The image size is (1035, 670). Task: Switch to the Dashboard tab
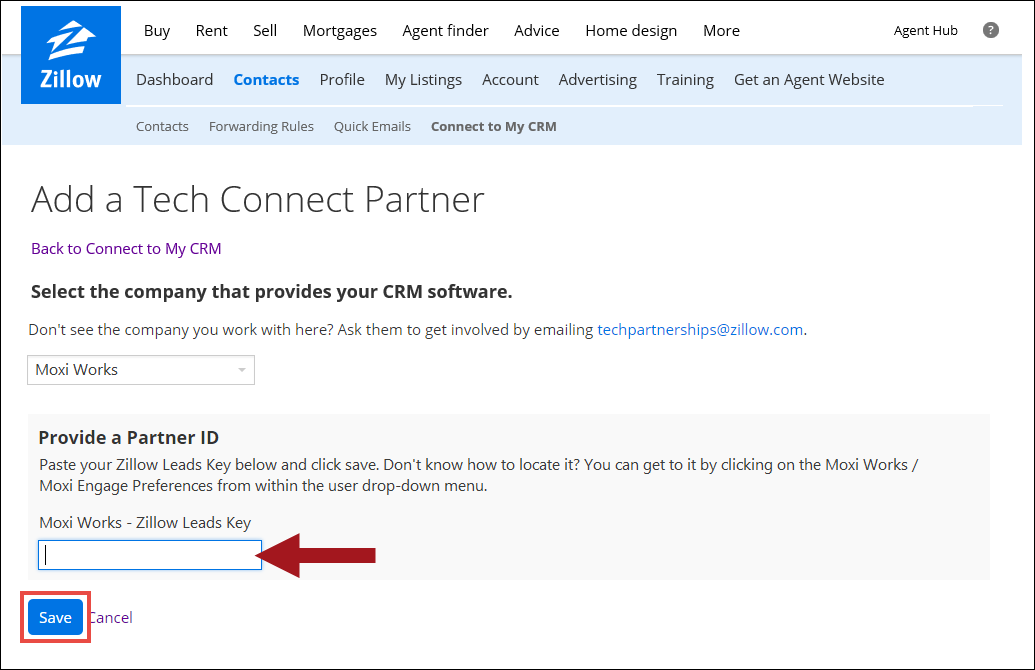tap(174, 79)
